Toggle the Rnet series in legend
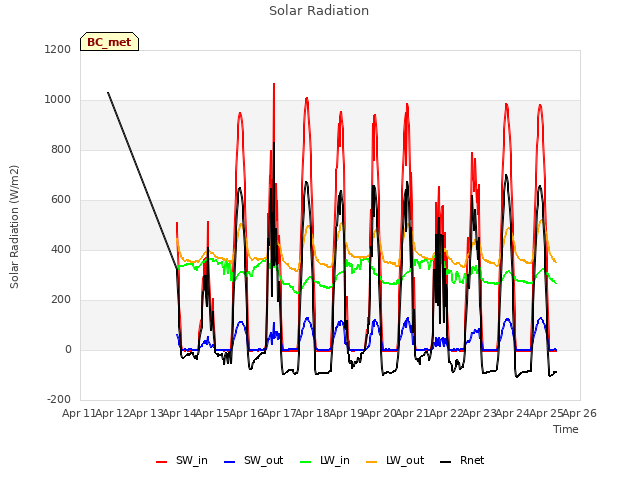This screenshot has width=640, height=480. point(462,460)
